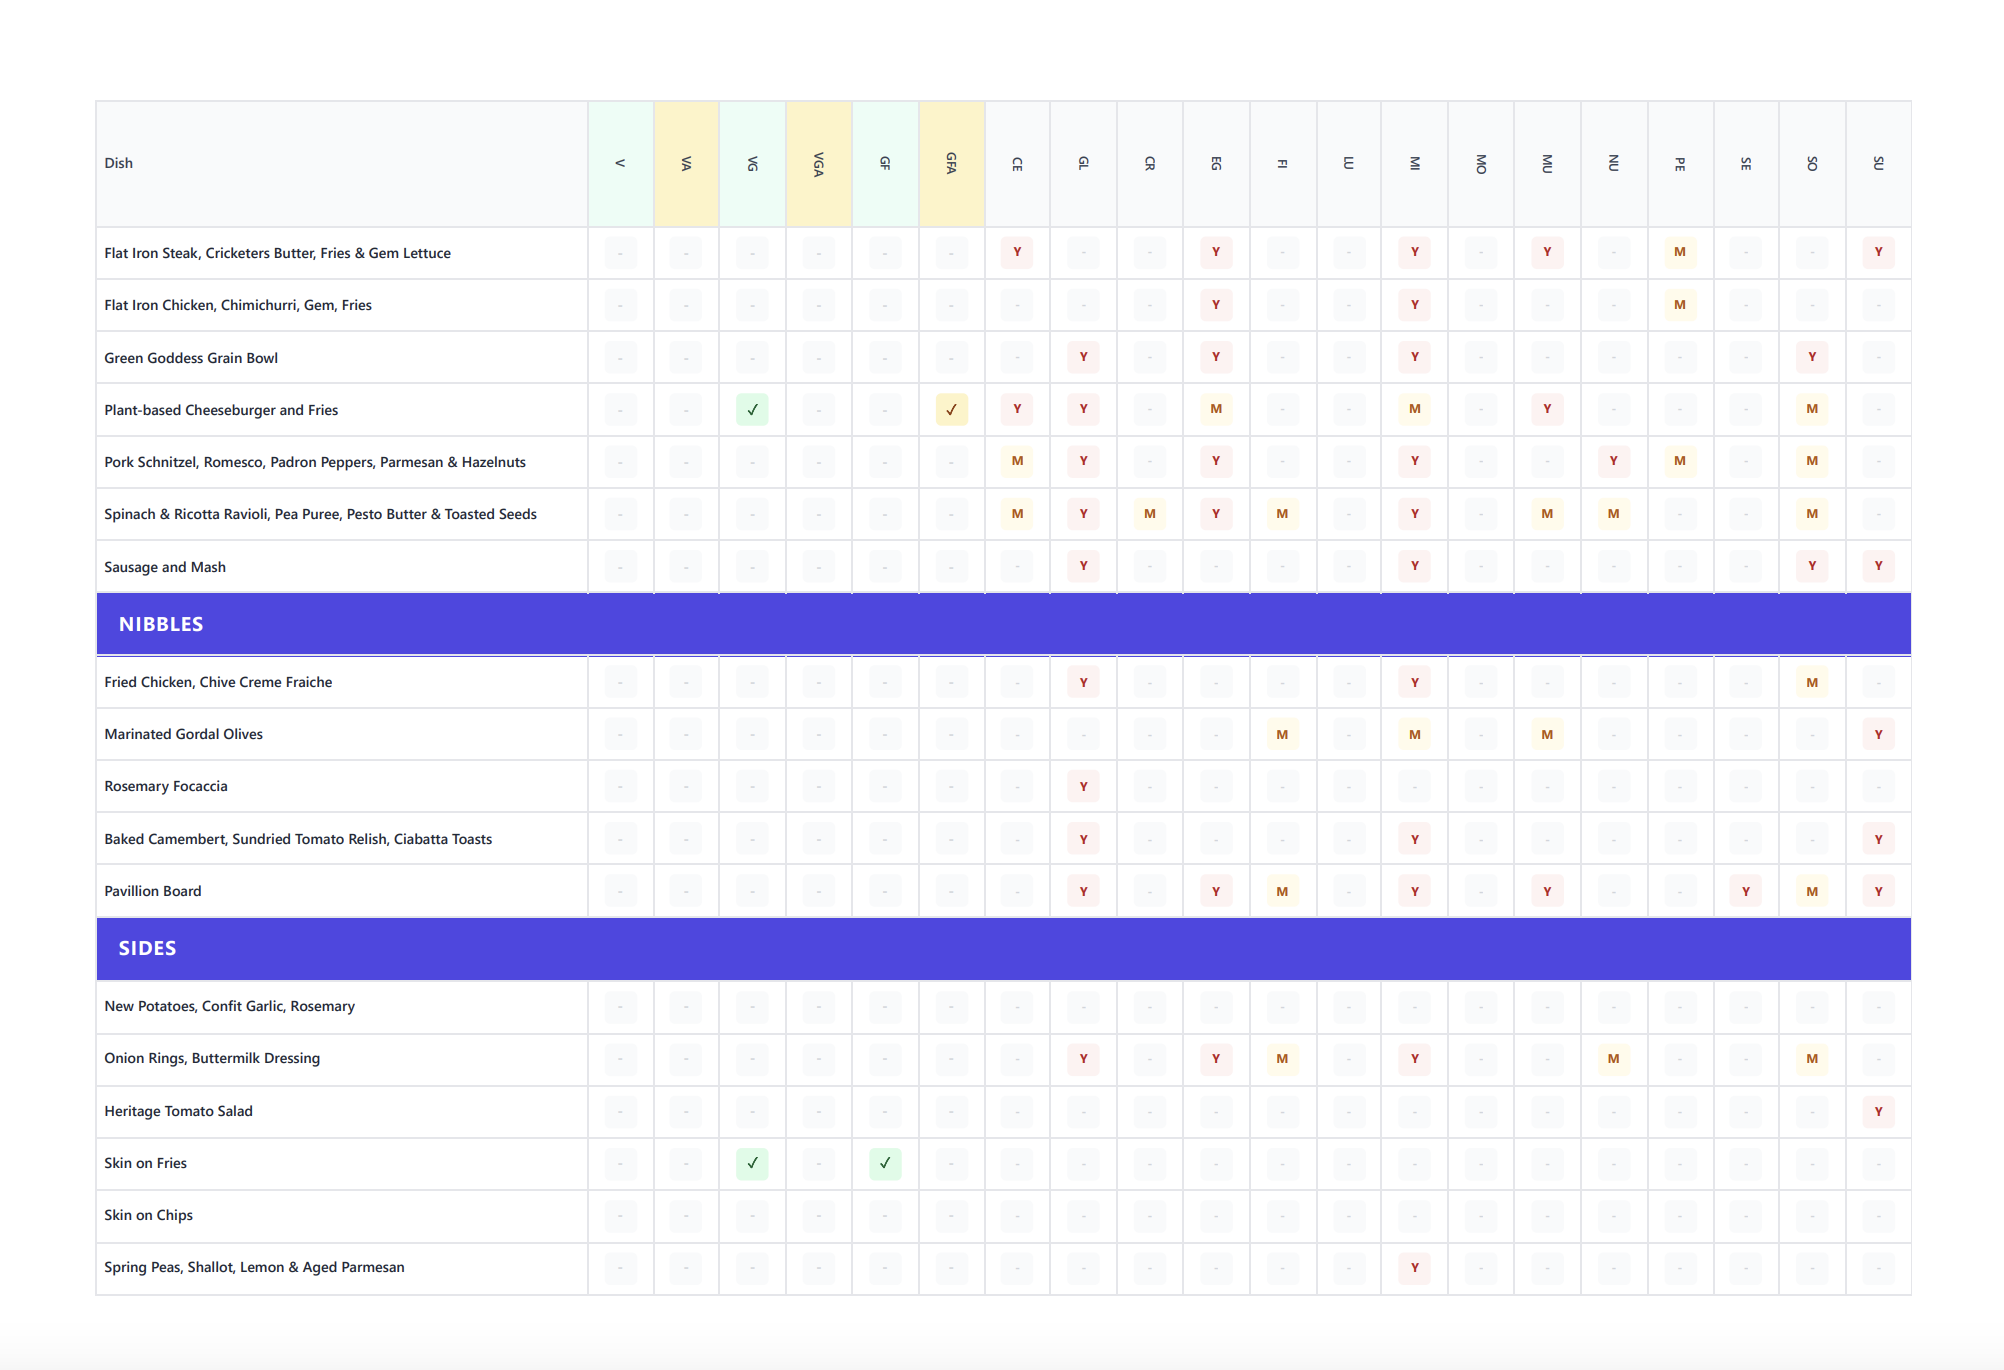The image size is (2004, 1370).
Task: Click the SU allergen column header
Action: coord(1878,163)
